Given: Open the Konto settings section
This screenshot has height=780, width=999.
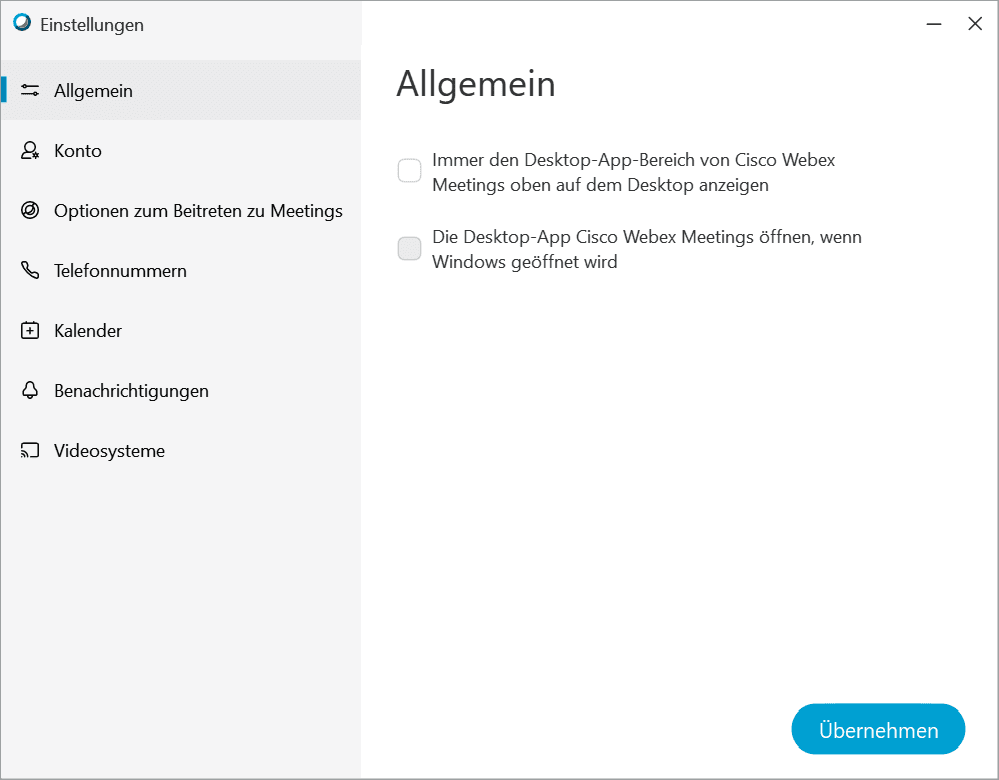Looking at the screenshot, I should coord(181,150).
